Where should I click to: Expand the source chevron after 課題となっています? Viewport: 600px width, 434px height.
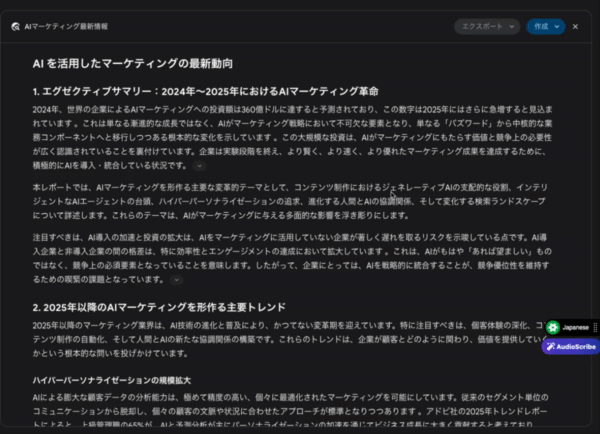[x=176, y=280]
